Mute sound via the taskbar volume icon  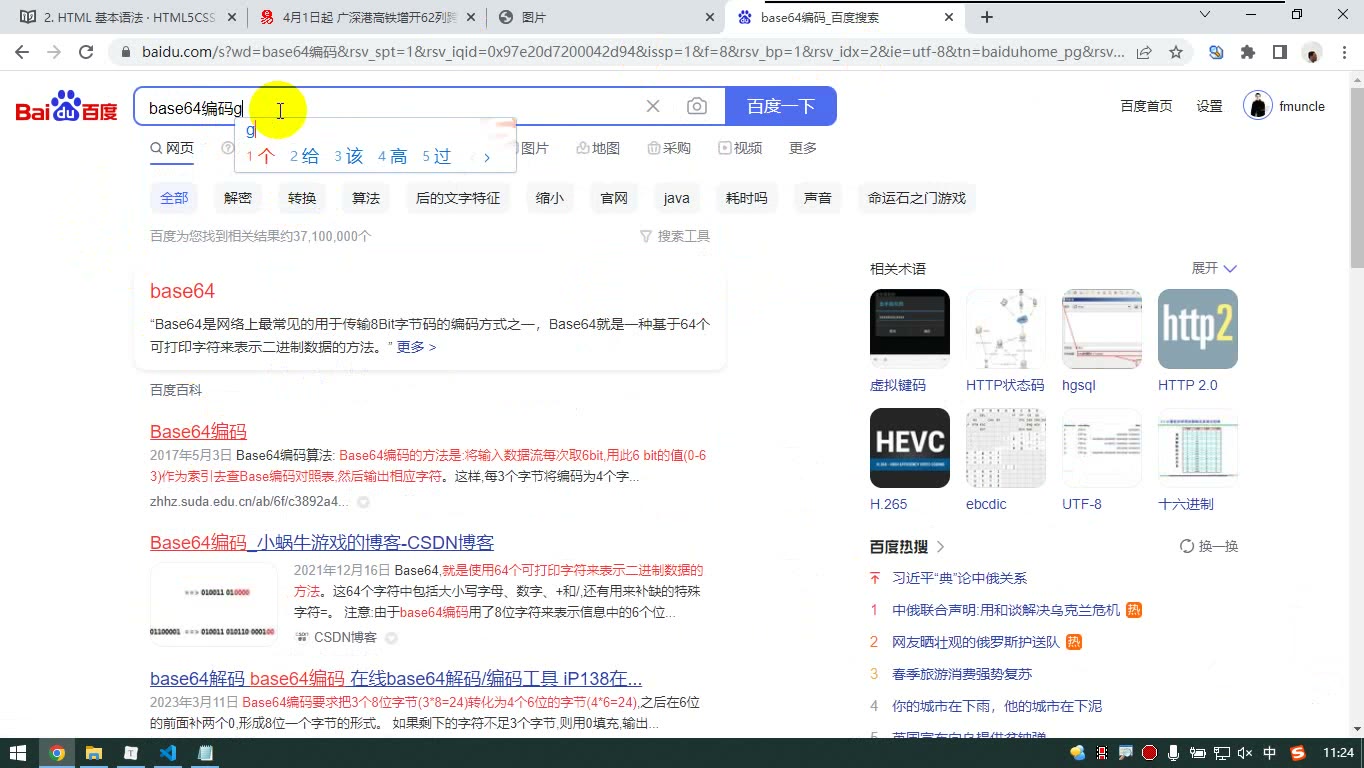pos(1245,753)
